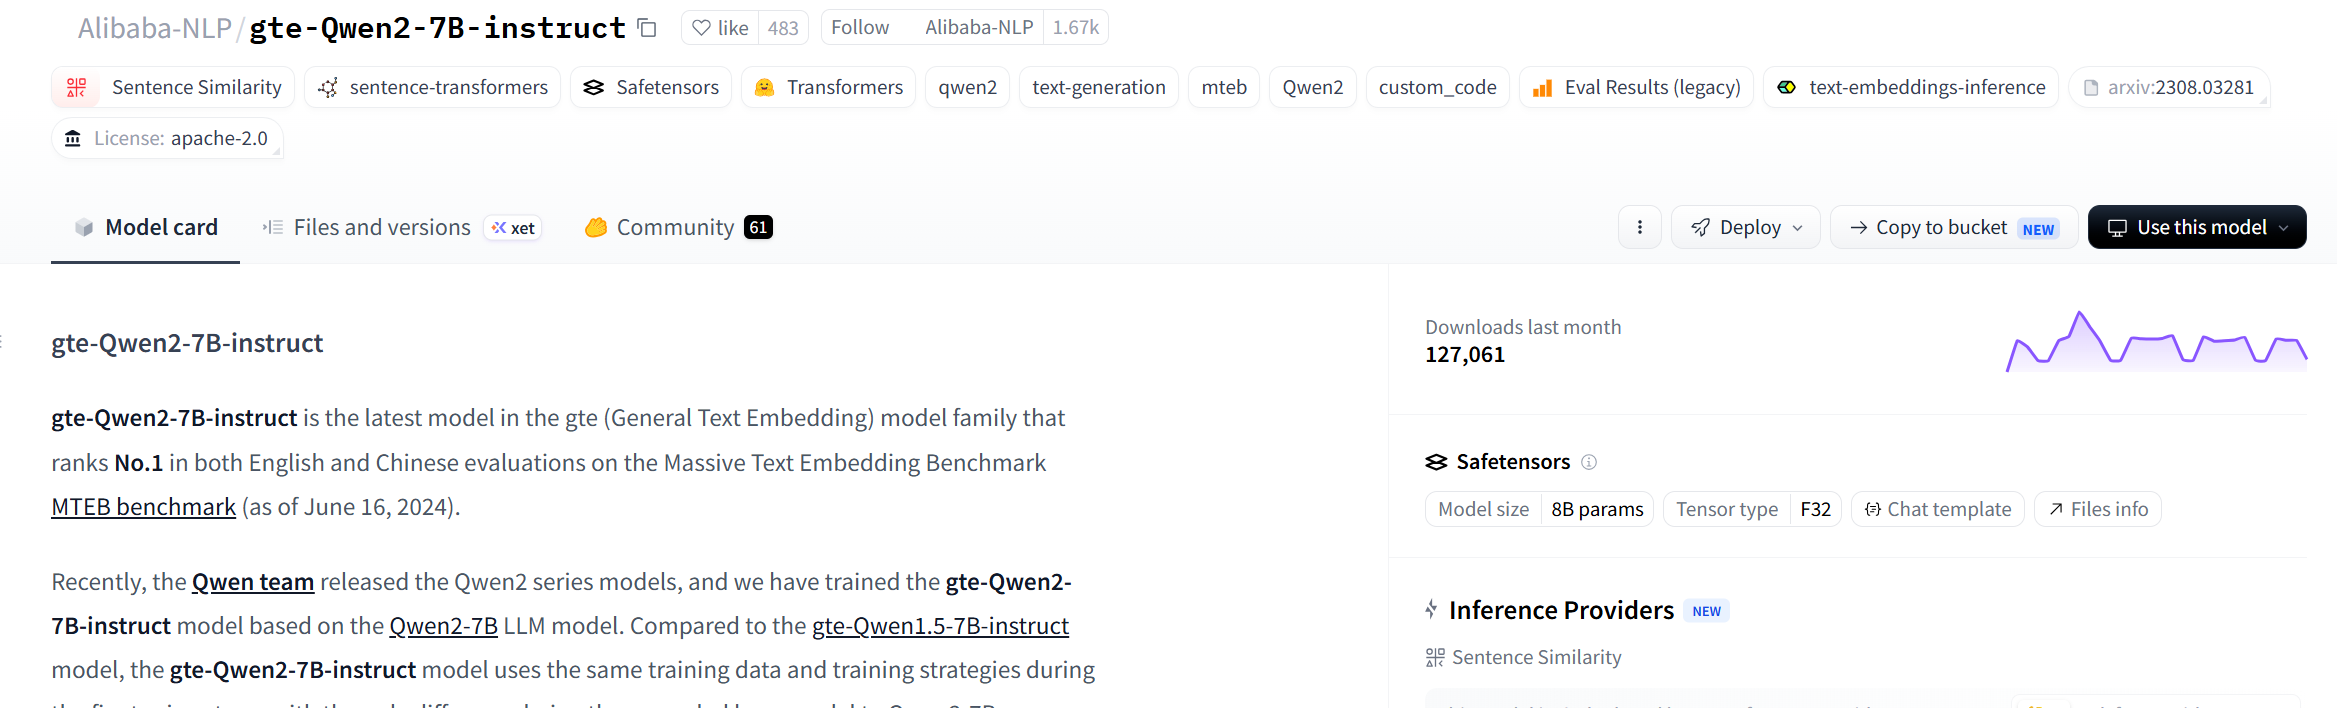
Task: Click the Transformers hugging face emoji icon
Action: click(x=765, y=87)
